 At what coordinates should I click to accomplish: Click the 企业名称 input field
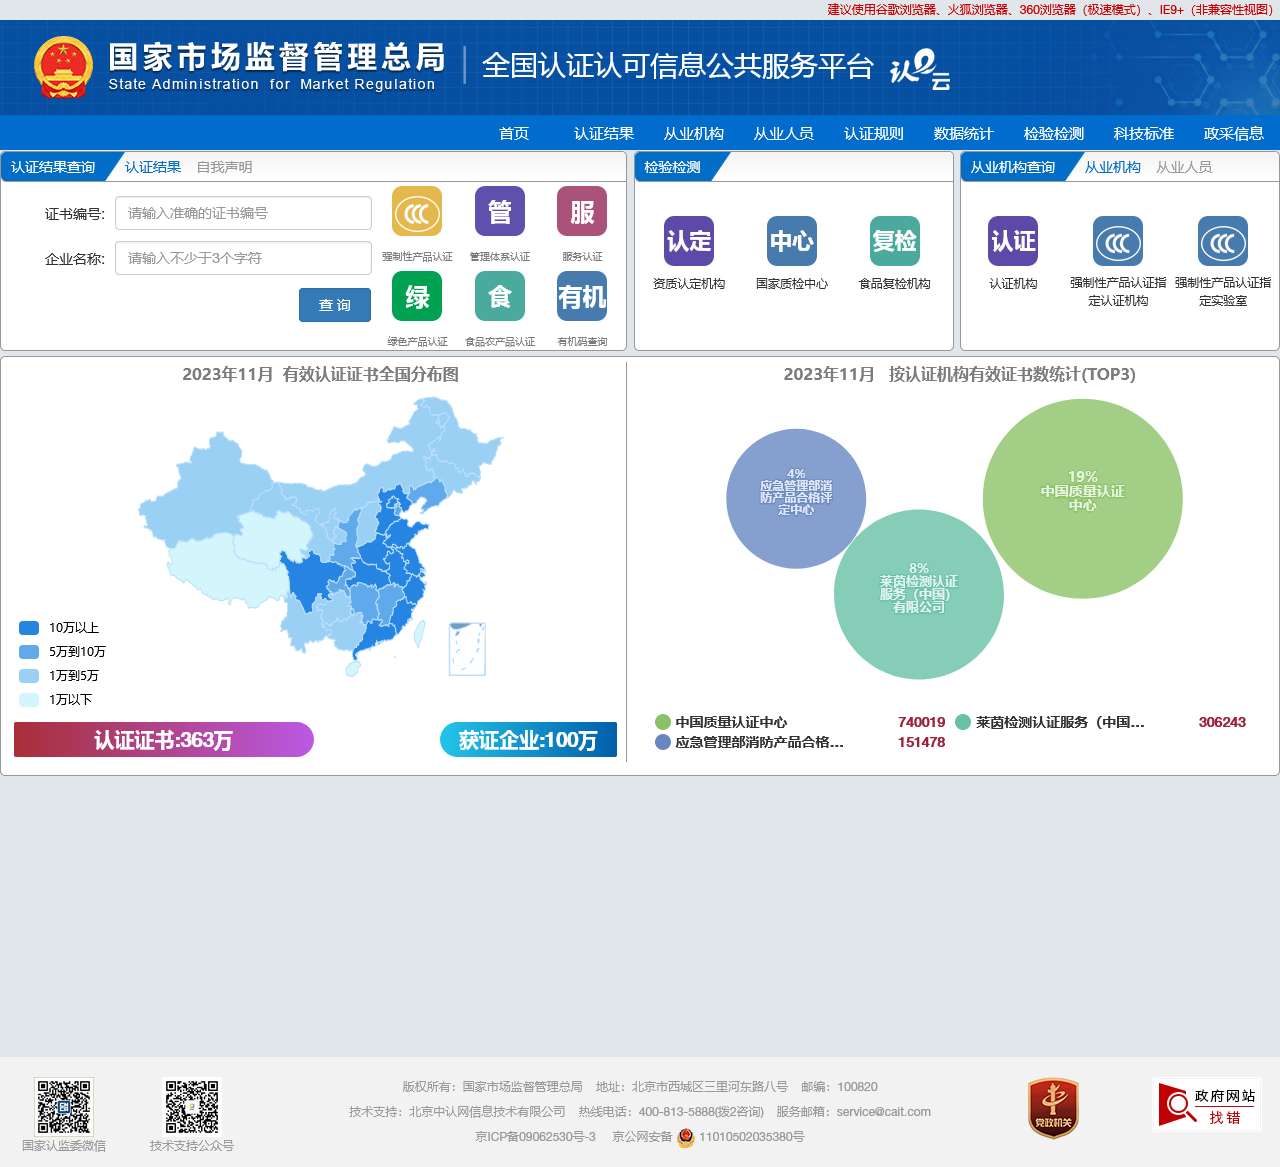243,258
